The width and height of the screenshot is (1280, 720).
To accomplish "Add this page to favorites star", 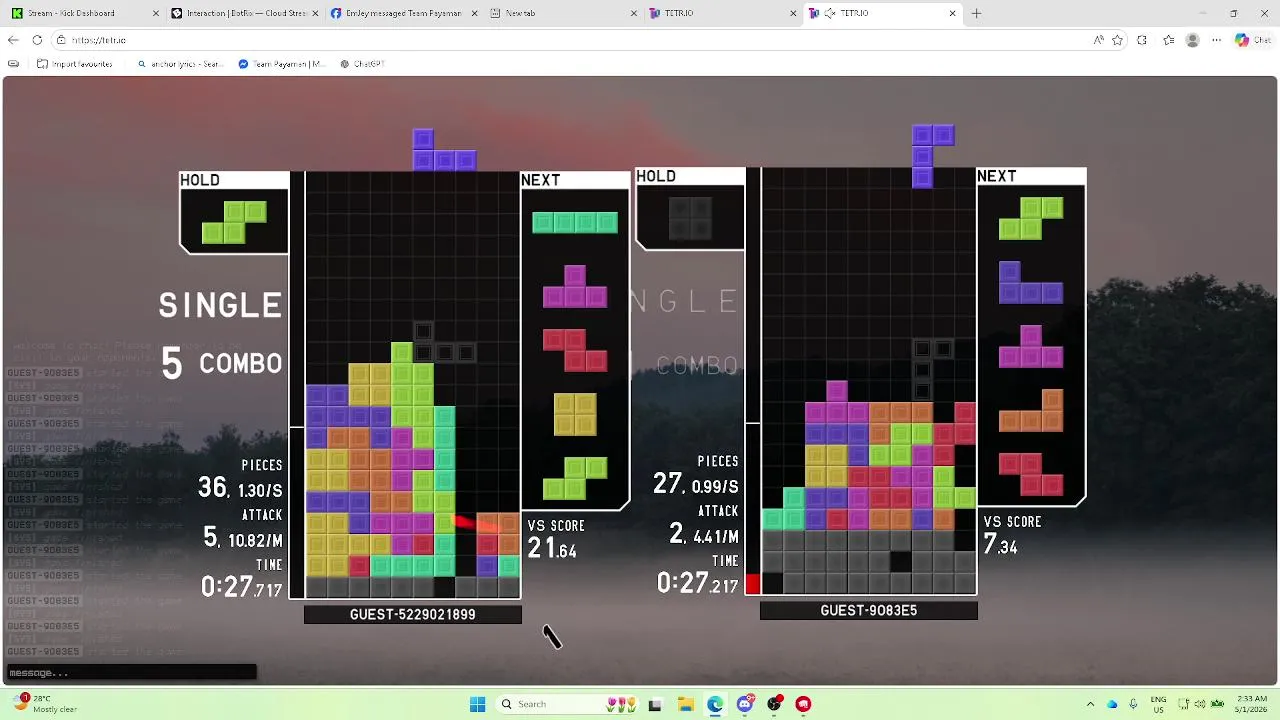I will (1117, 40).
